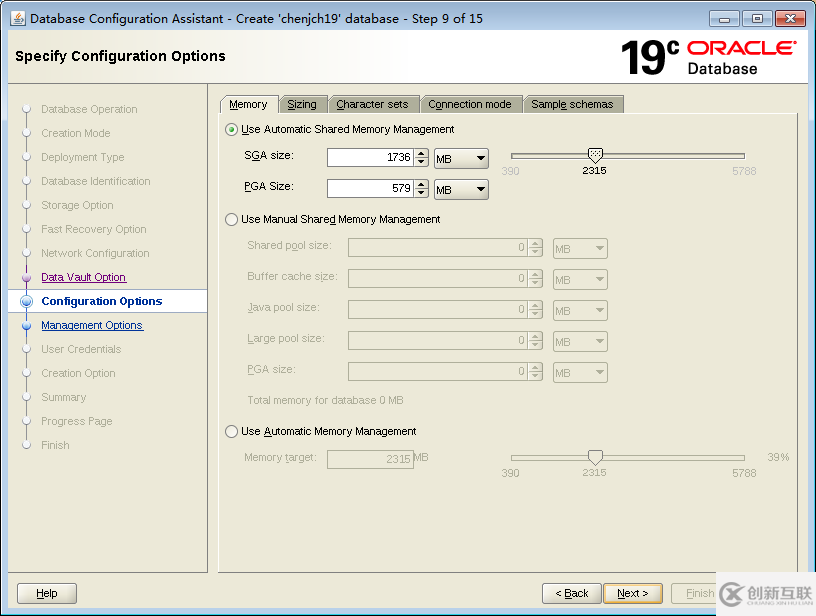Open the Sample schemas tab
This screenshot has height=616, width=816.
pyautogui.click(x=572, y=105)
